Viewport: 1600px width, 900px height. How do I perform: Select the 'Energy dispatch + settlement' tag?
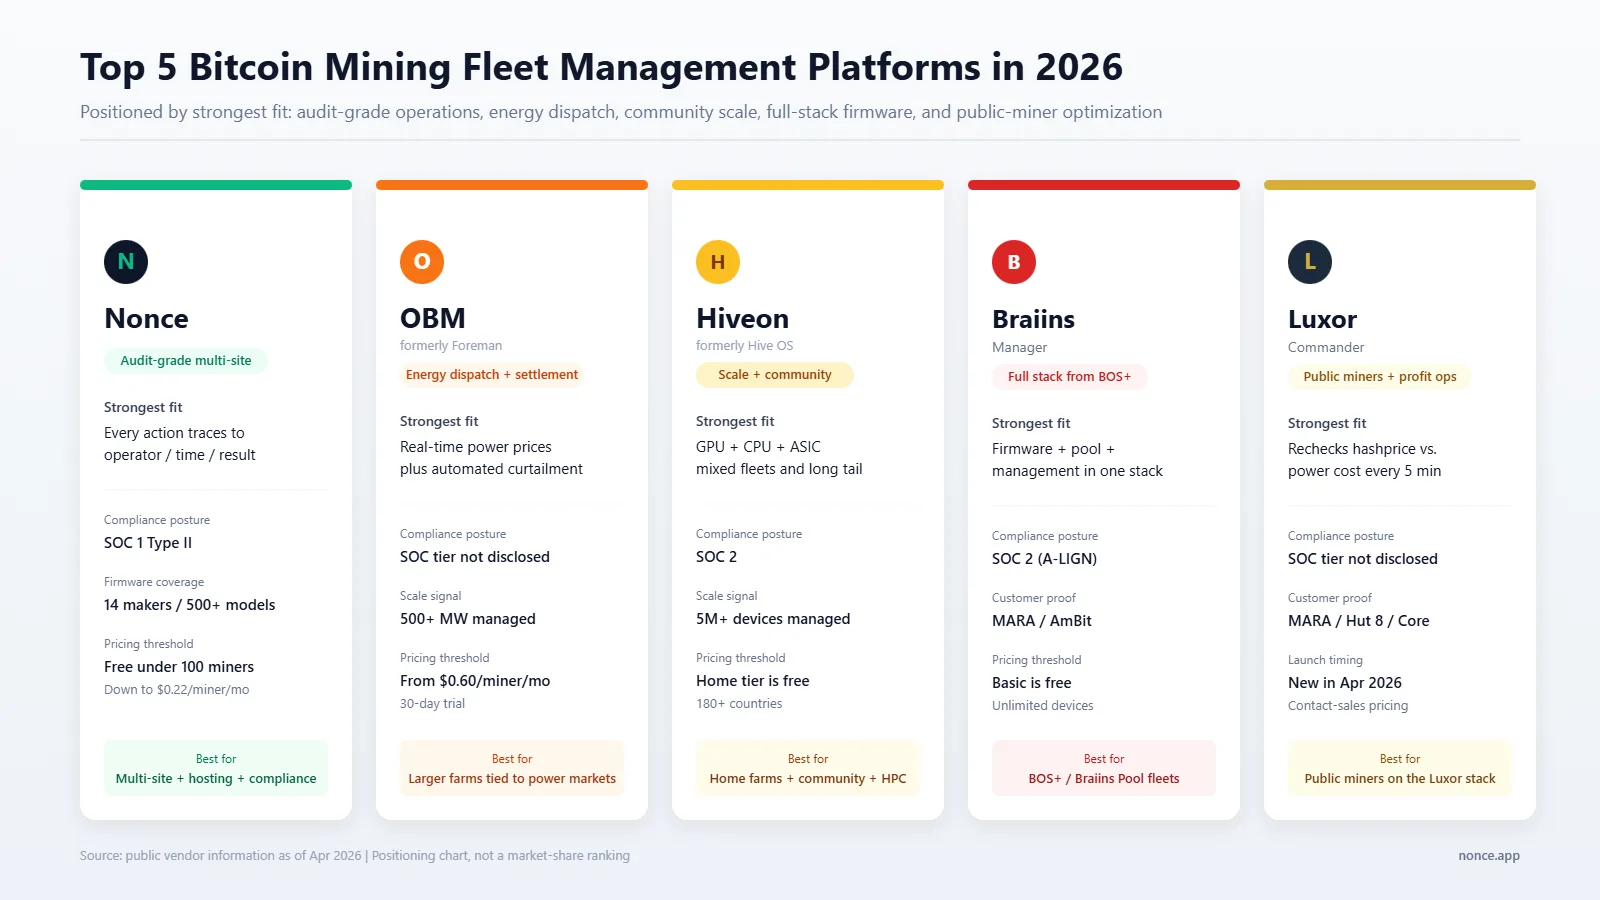click(x=492, y=375)
